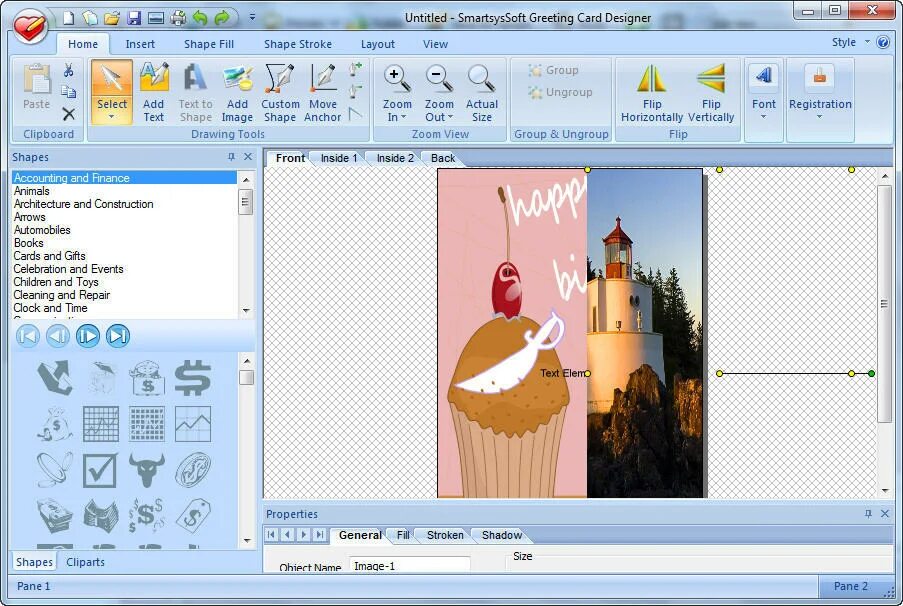This screenshot has height=606, width=903.
Task: Open the Help question mark icon
Action: [x=883, y=42]
